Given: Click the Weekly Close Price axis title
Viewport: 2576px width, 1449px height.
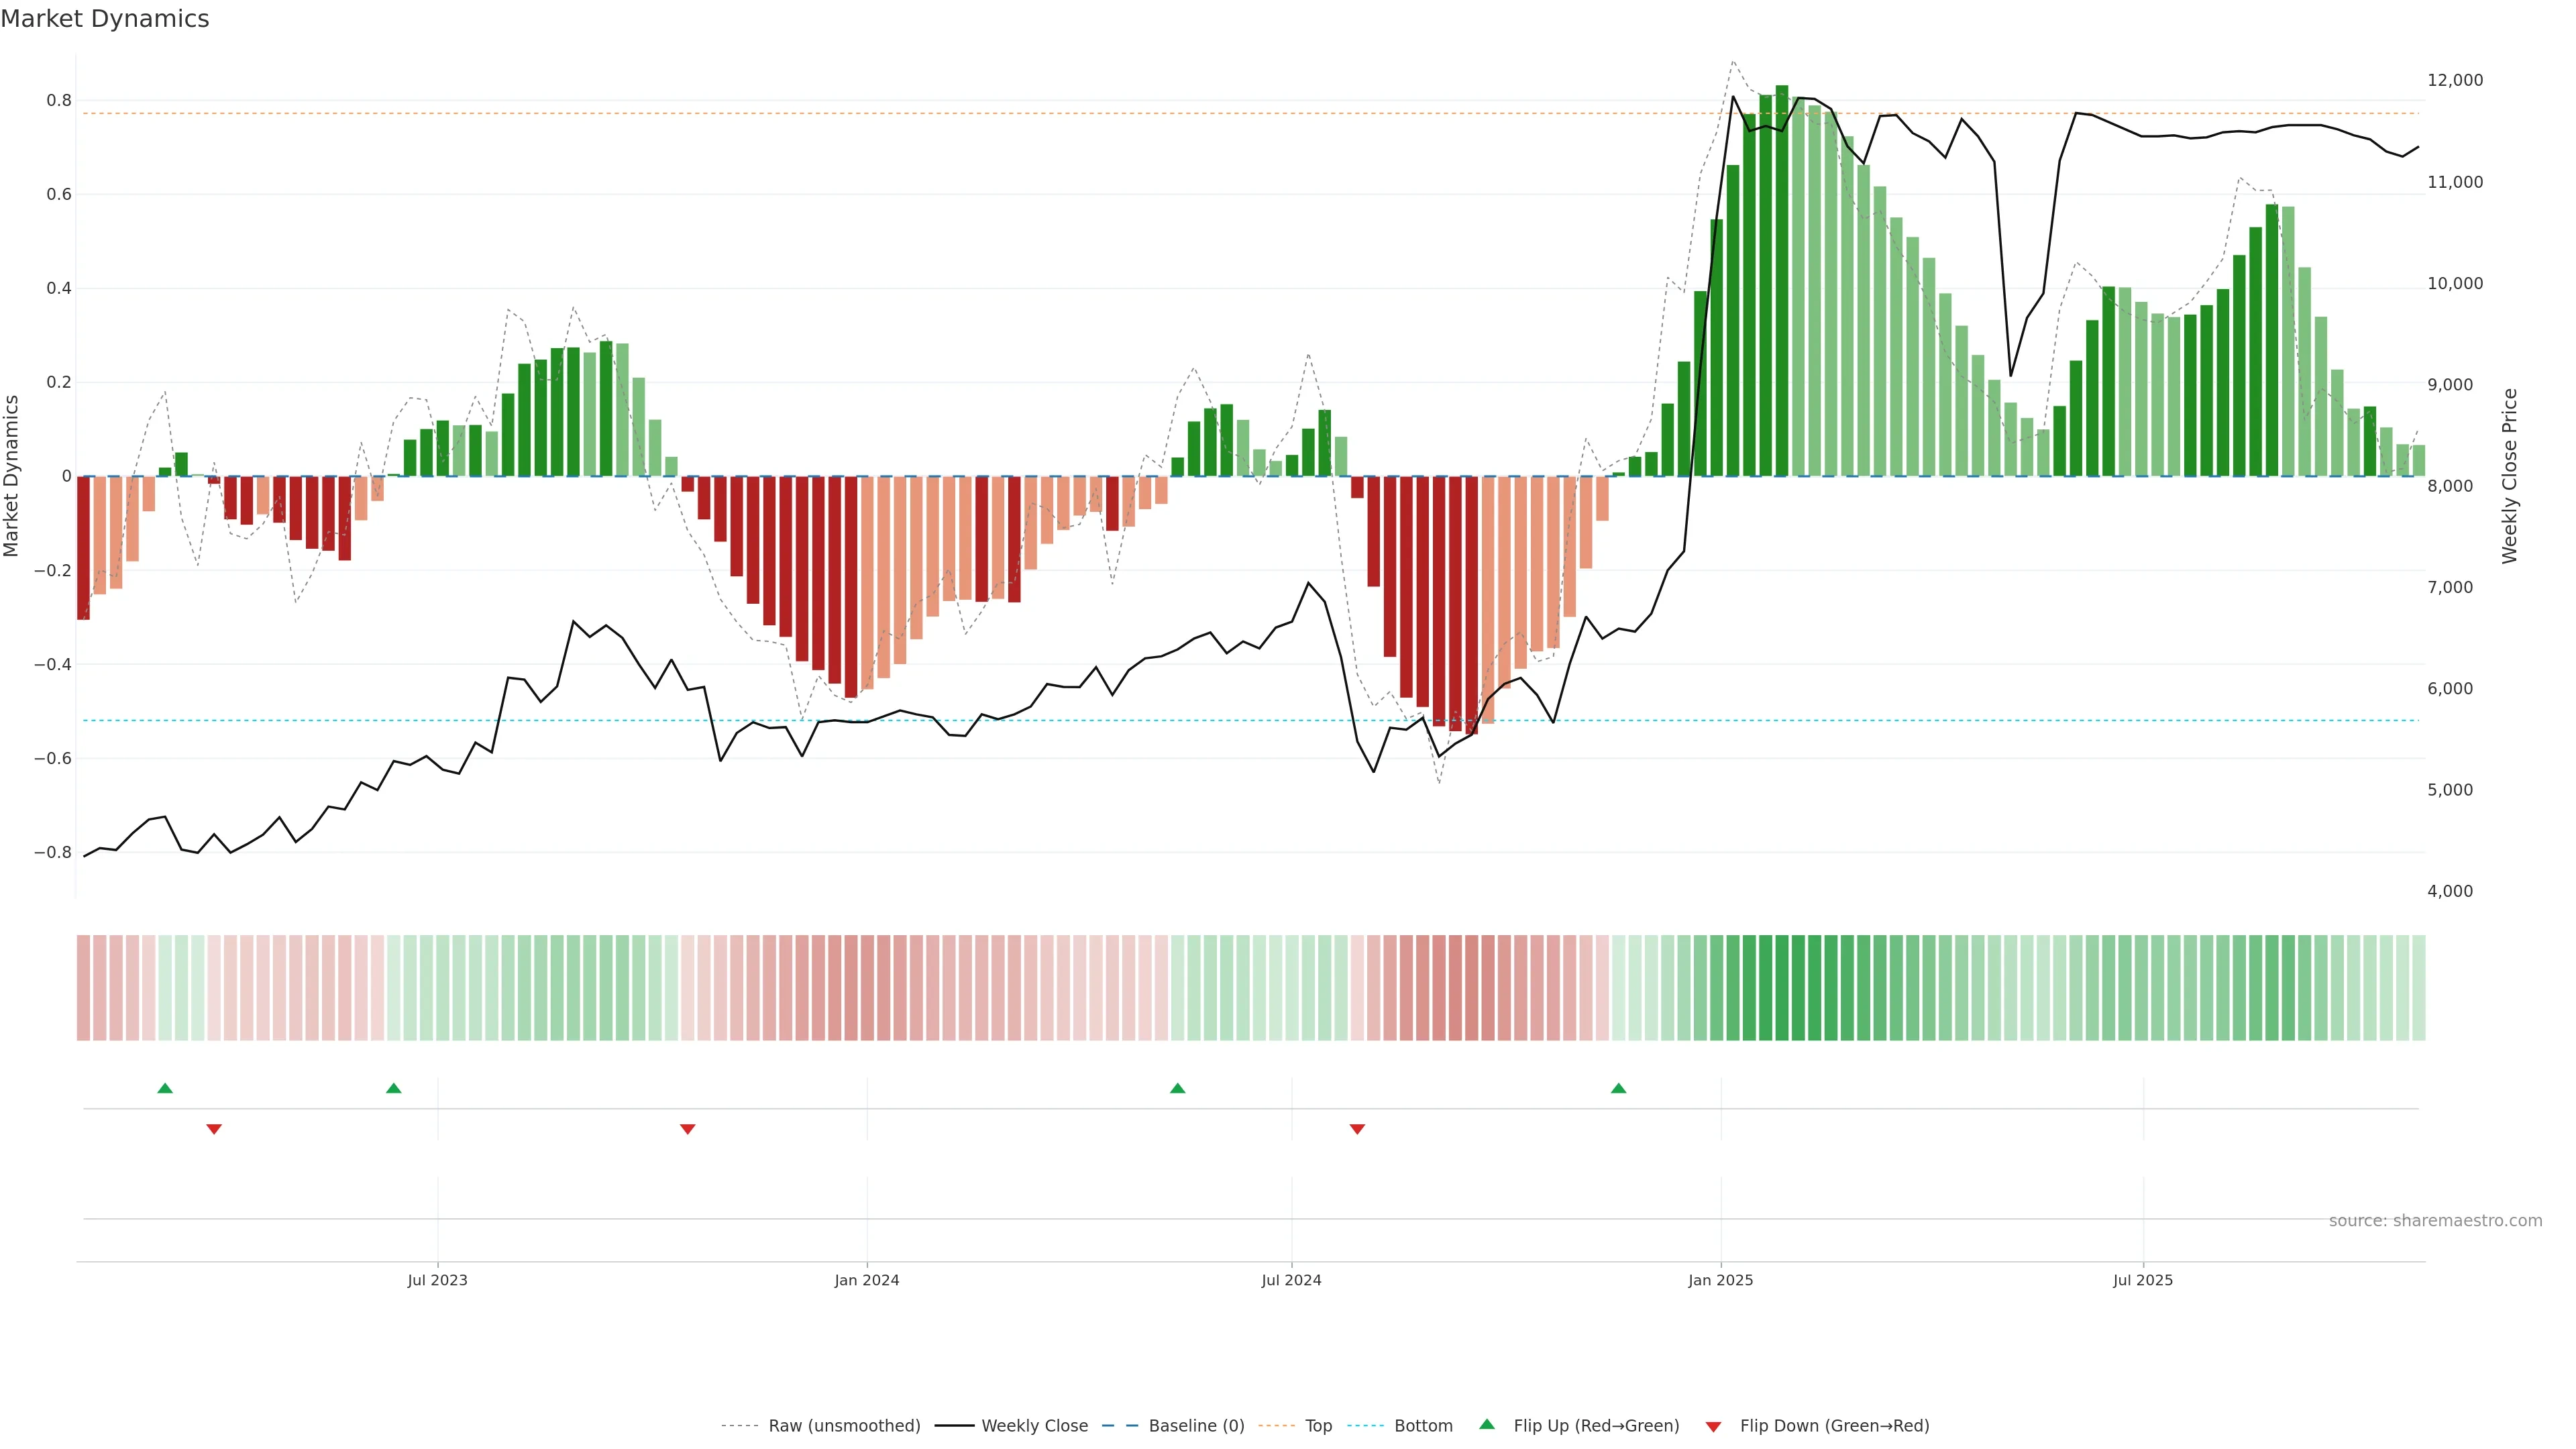Looking at the screenshot, I should [x=2510, y=476].
